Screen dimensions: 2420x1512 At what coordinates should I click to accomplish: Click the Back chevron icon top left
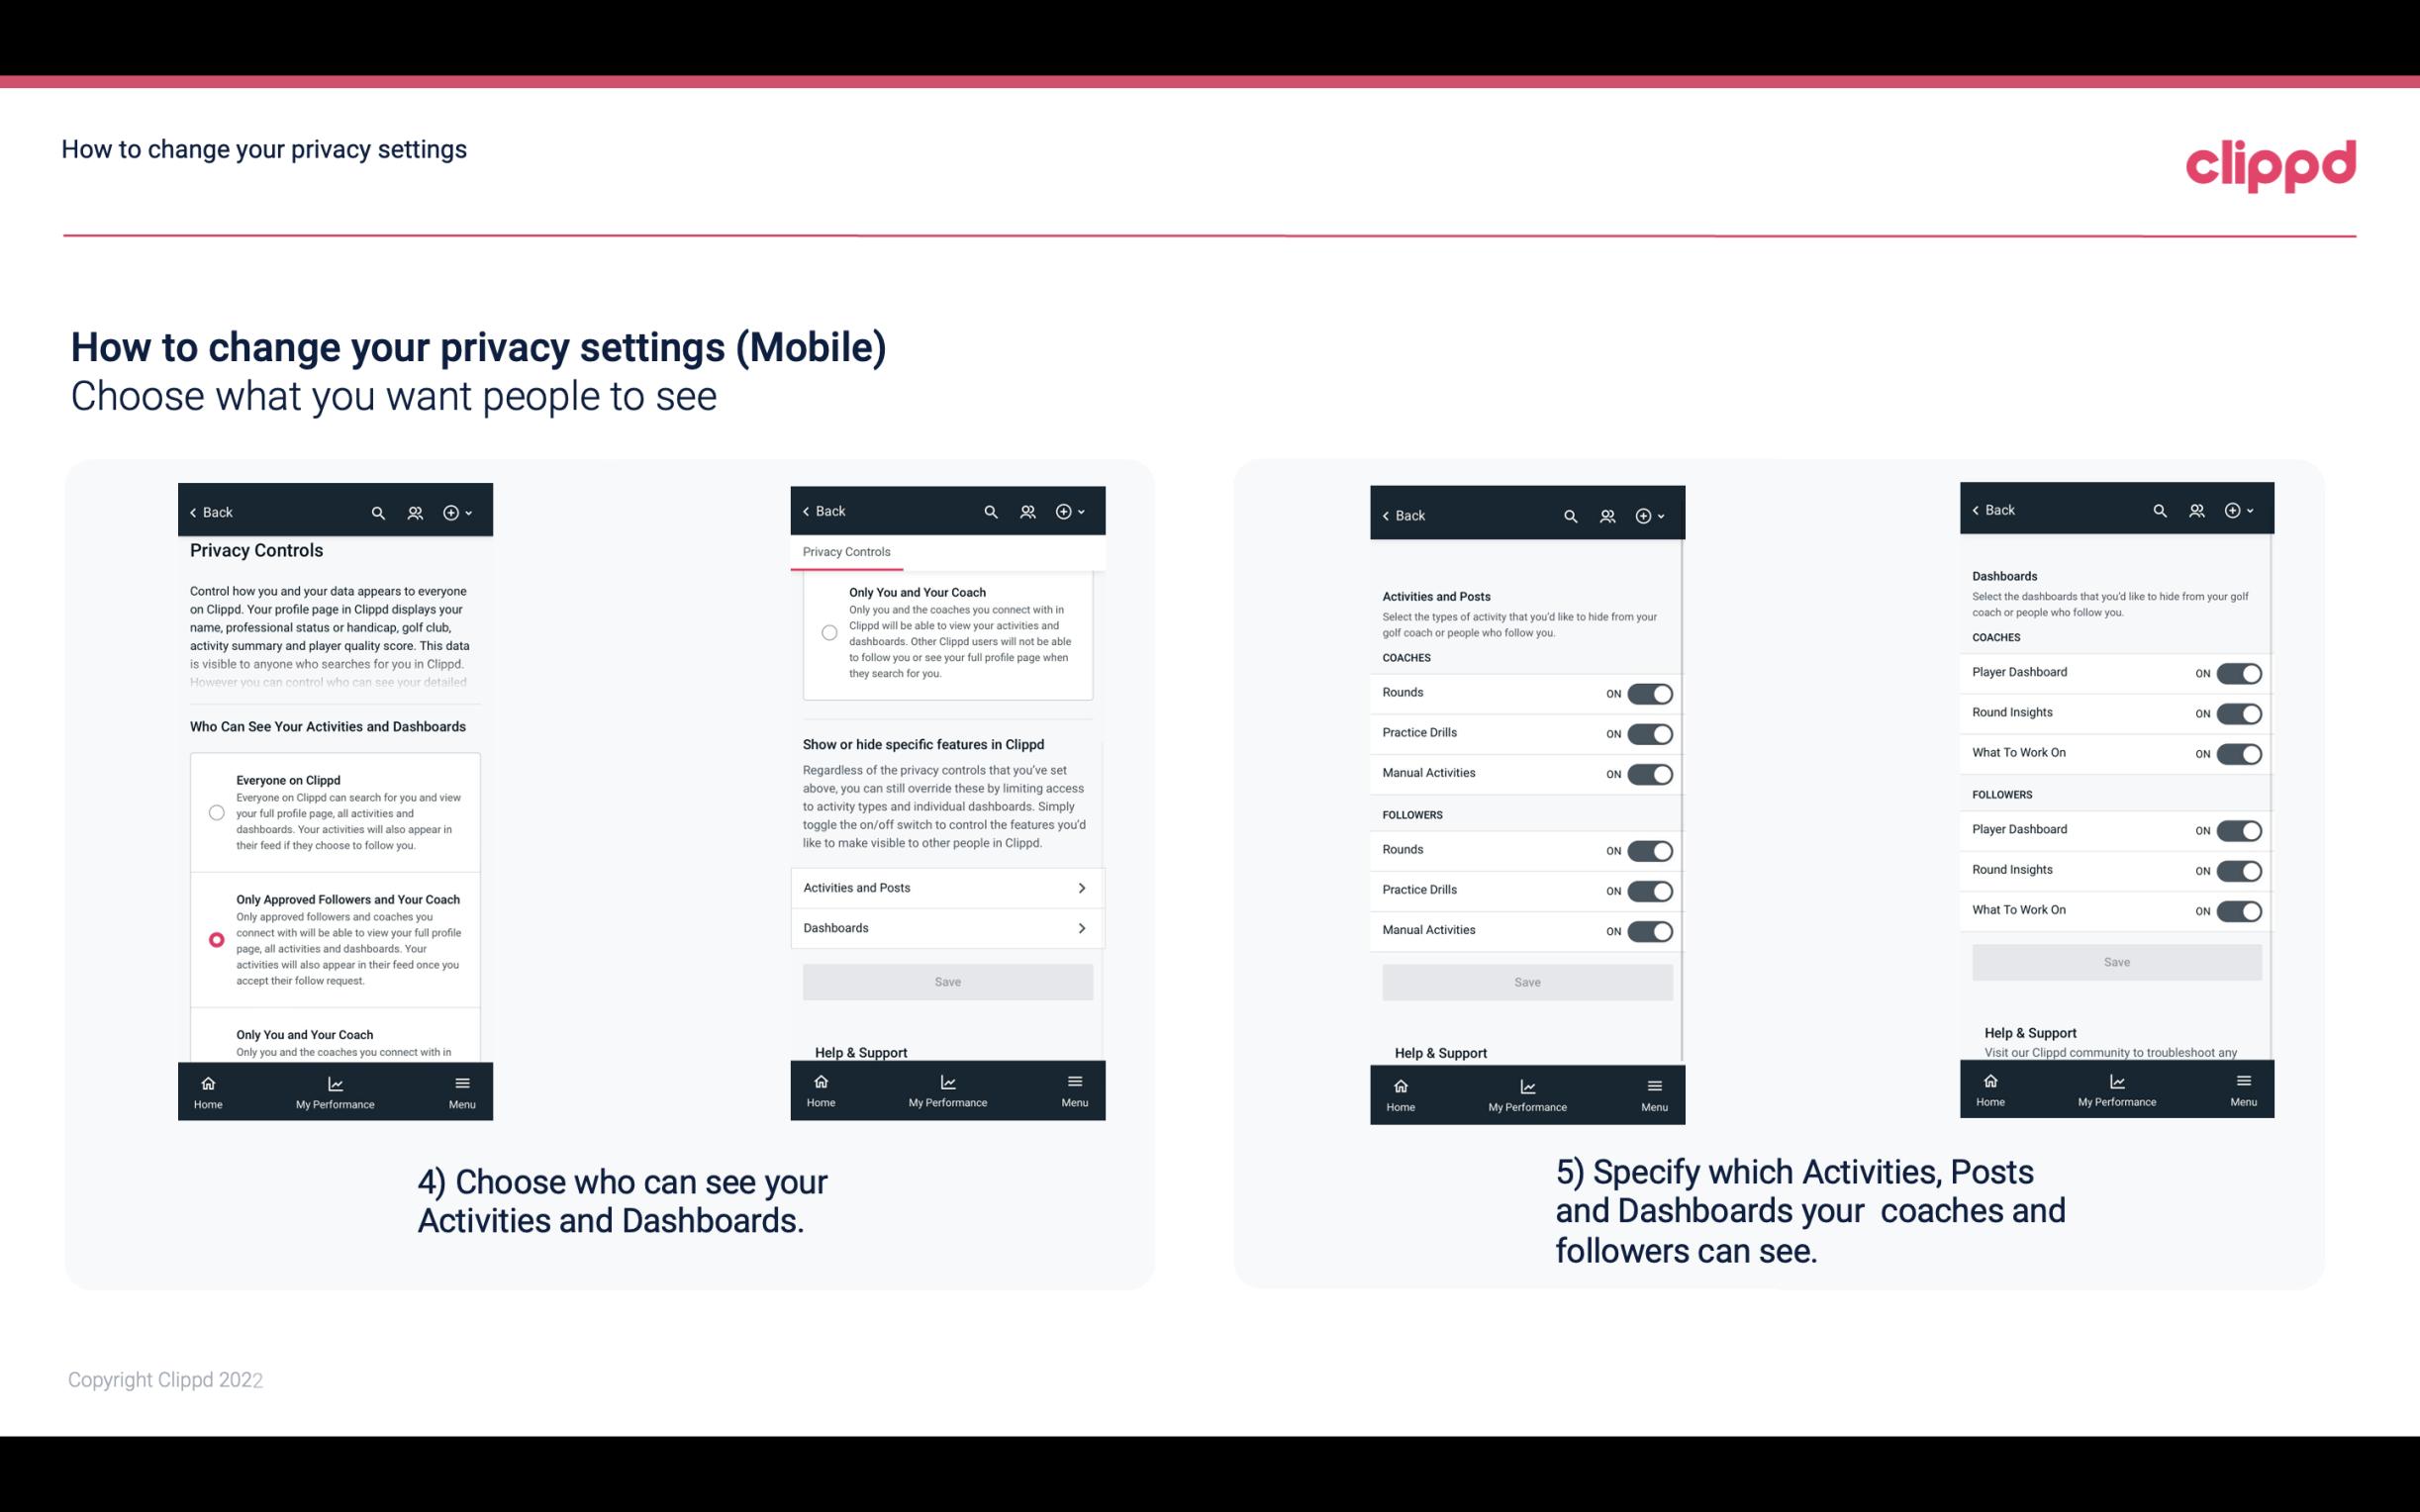[x=193, y=511]
